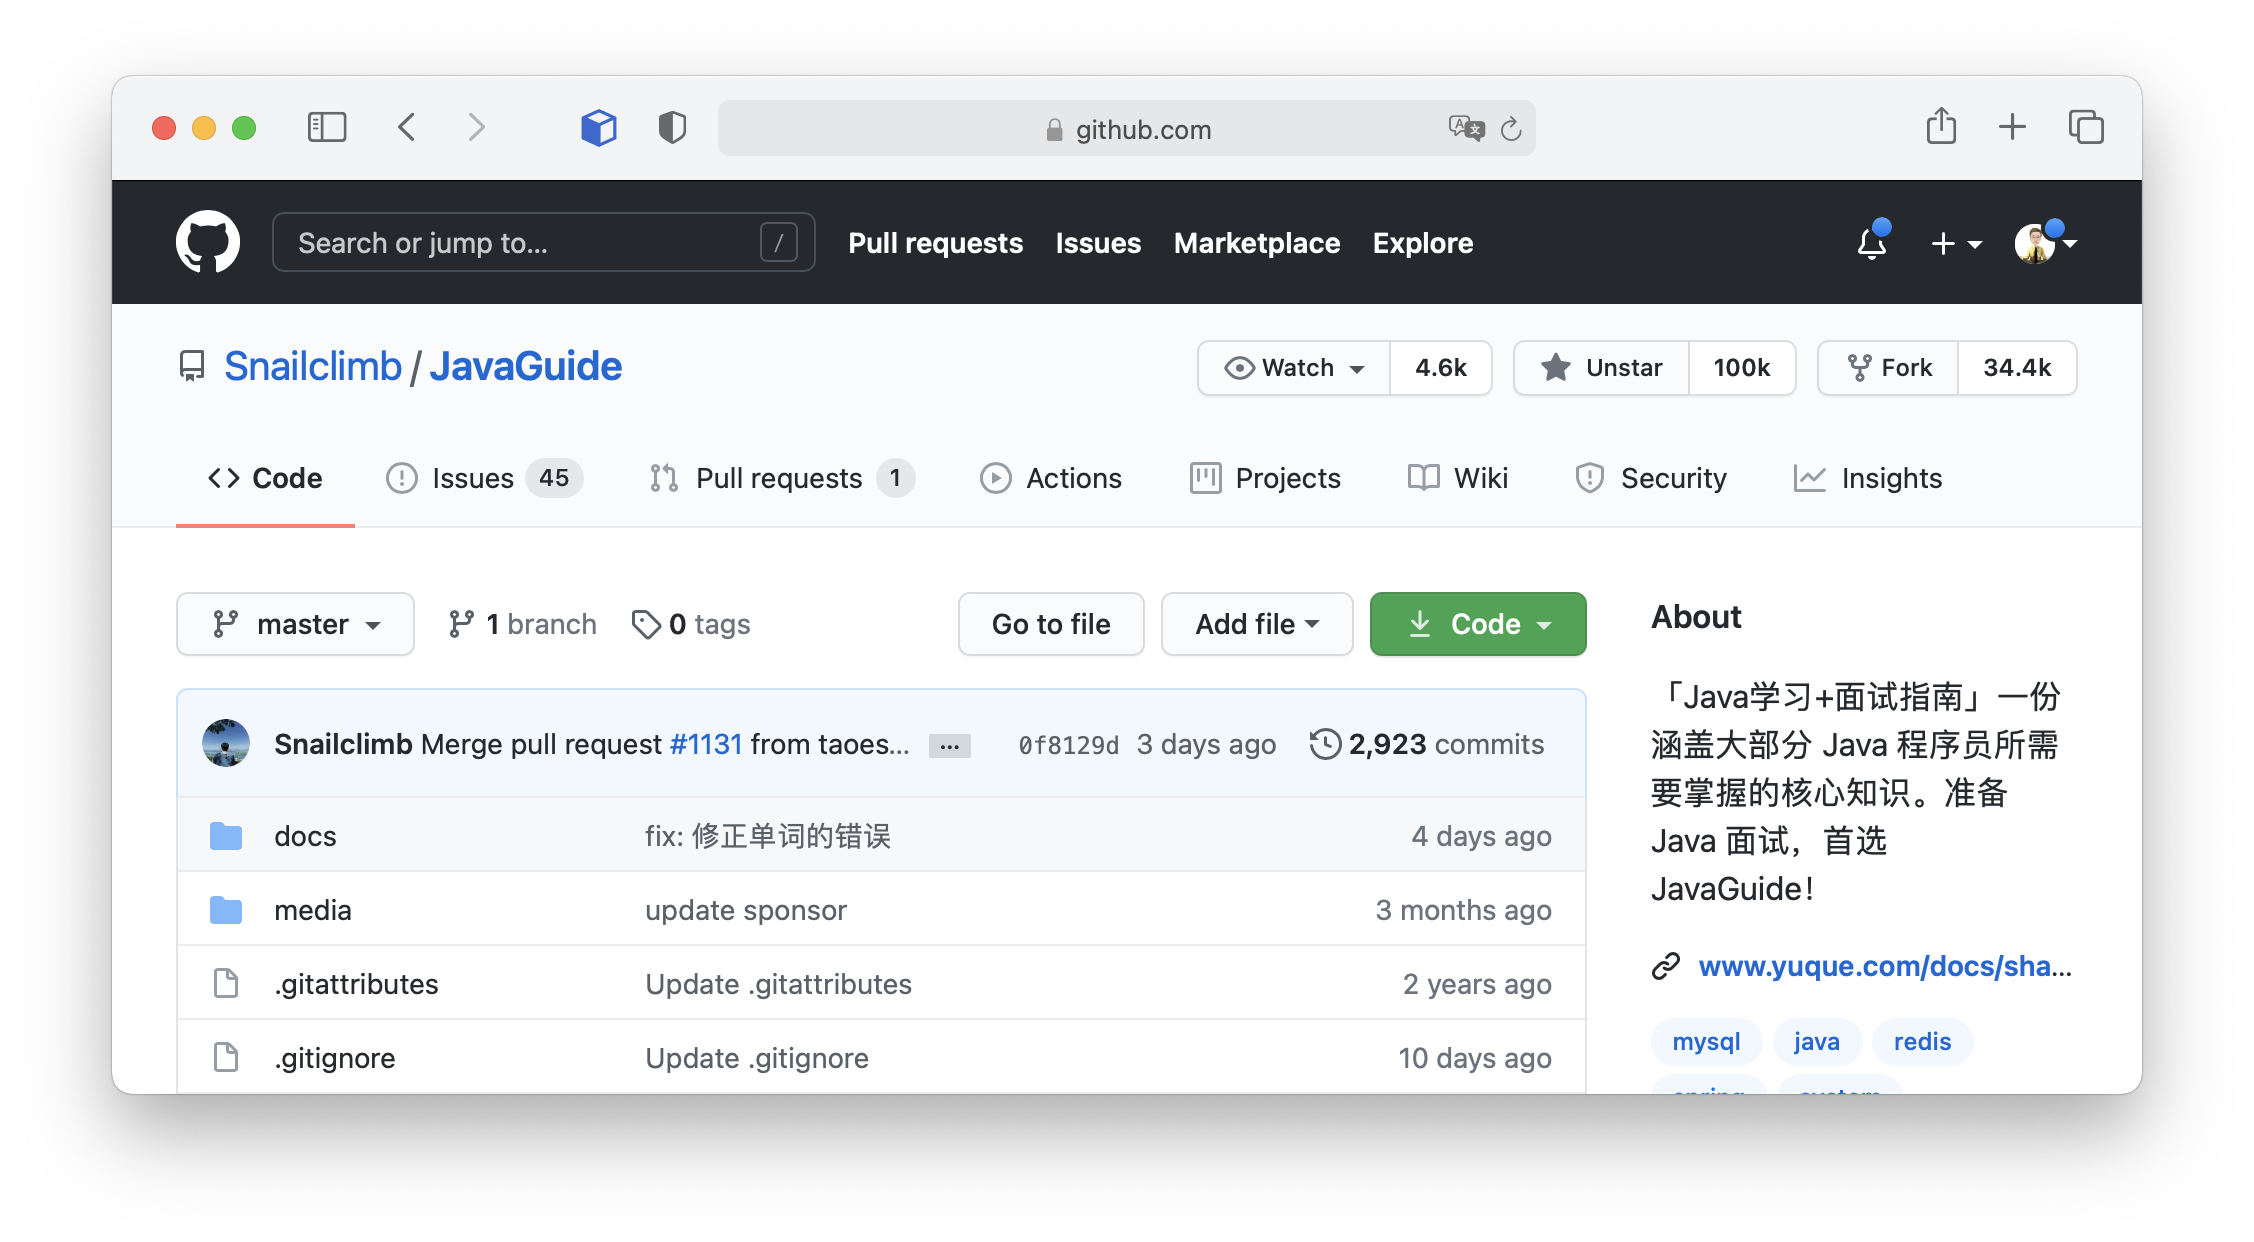The width and height of the screenshot is (2254, 1242).
Task: Focus the Search or jump to field
Action: pos(544,242)
